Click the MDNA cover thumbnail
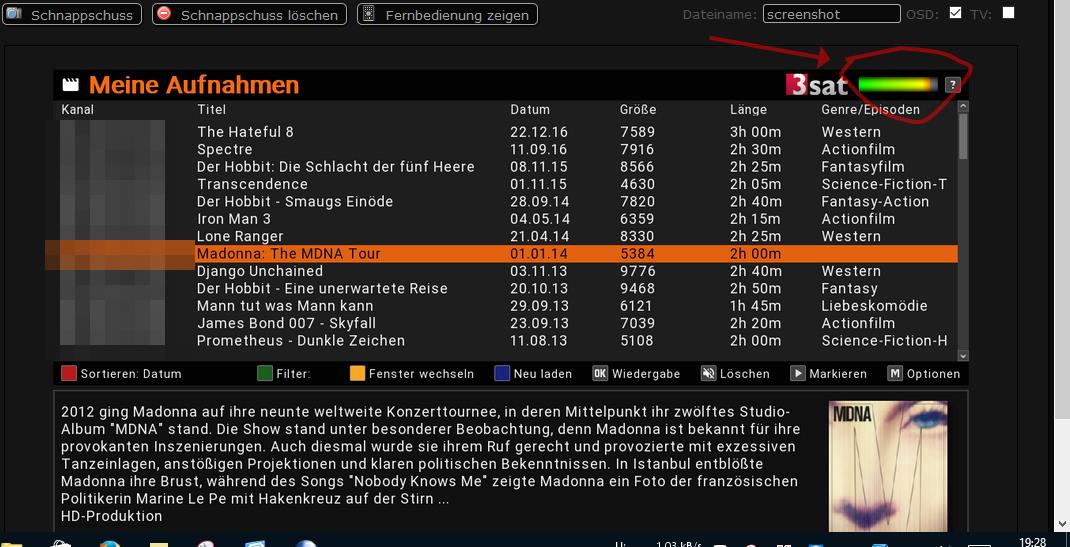This screenshot has height=547, width=1070. click(888, 465)
